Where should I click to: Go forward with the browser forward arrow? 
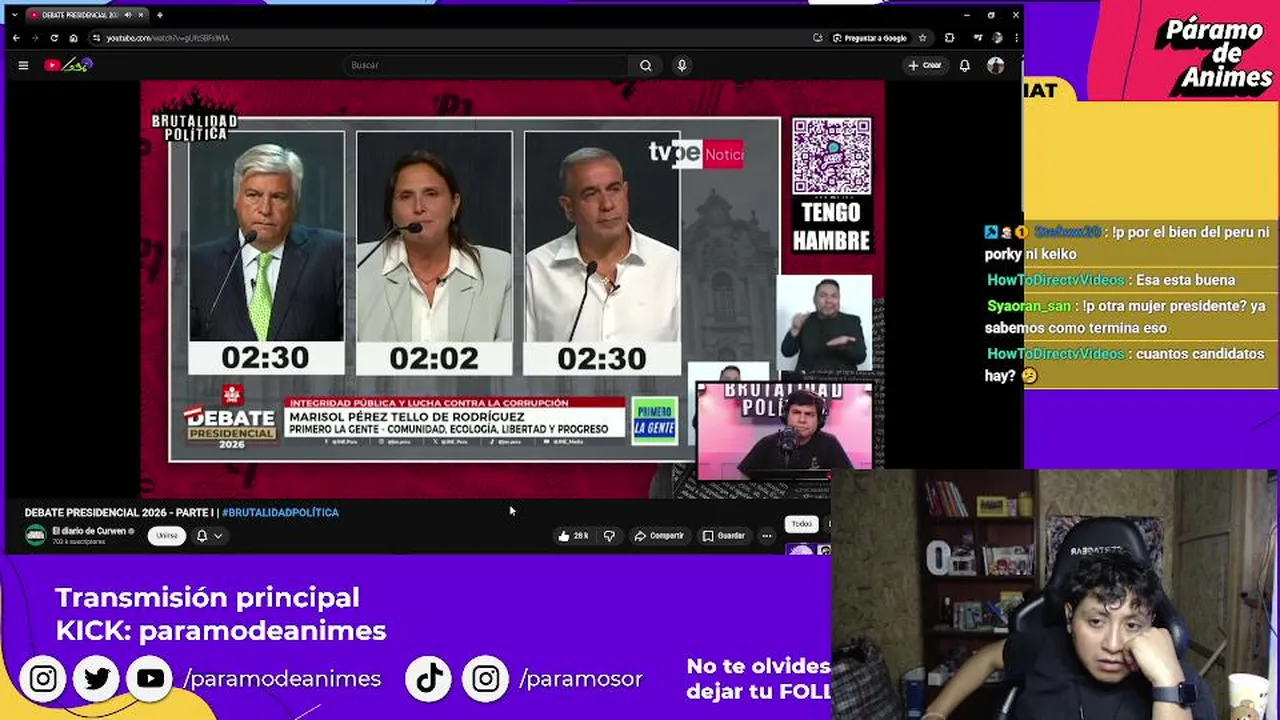coord(35,38)
